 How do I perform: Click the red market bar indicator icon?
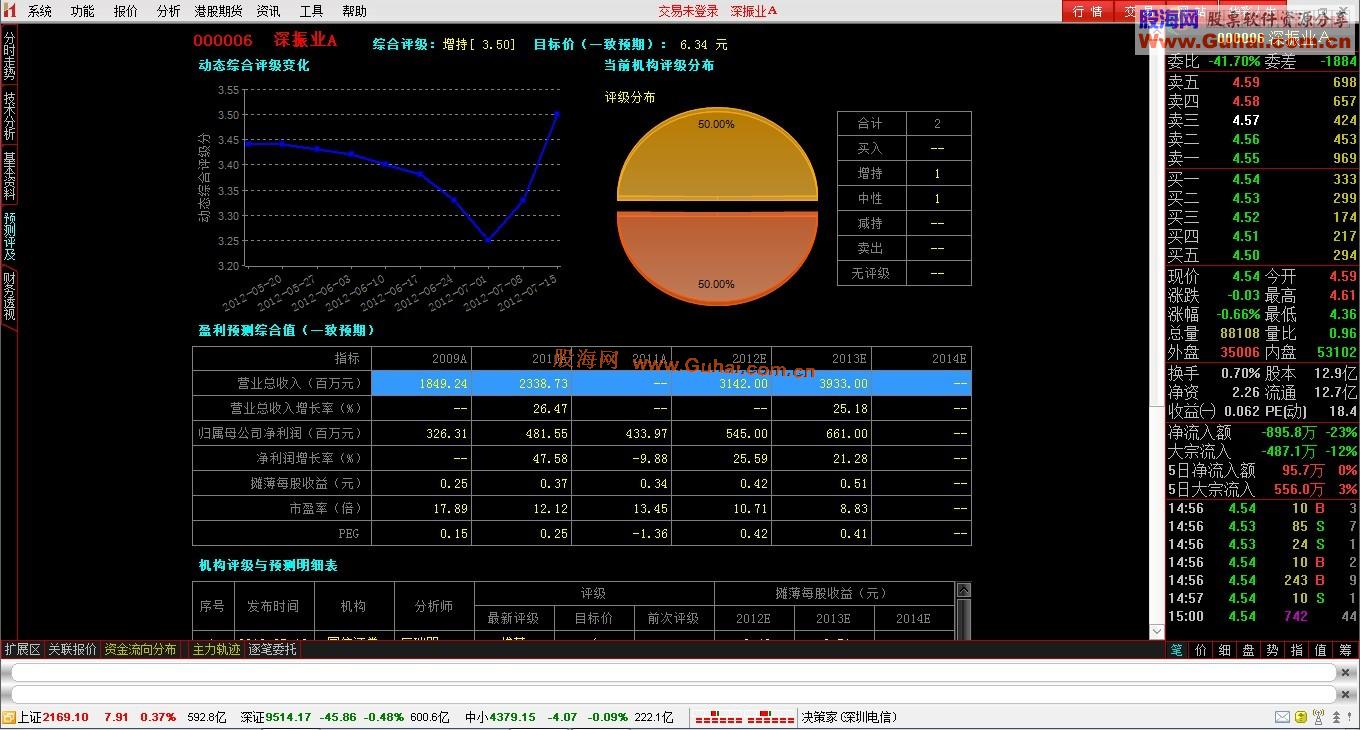point(744,718)
